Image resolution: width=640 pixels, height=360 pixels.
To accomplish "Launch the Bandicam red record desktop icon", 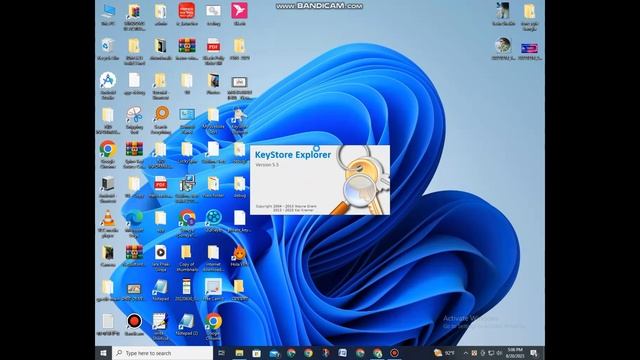I will pos(134,324).
